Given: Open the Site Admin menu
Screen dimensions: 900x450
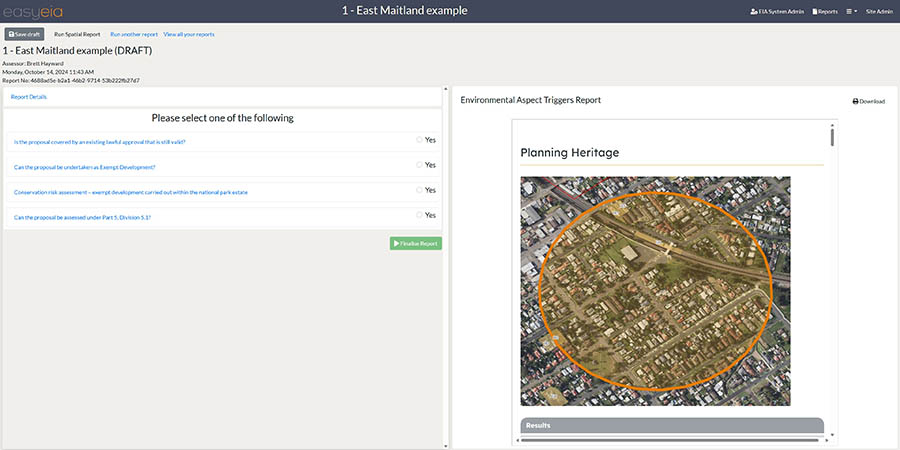Looking at the screenshot, I should pos(879,11).
